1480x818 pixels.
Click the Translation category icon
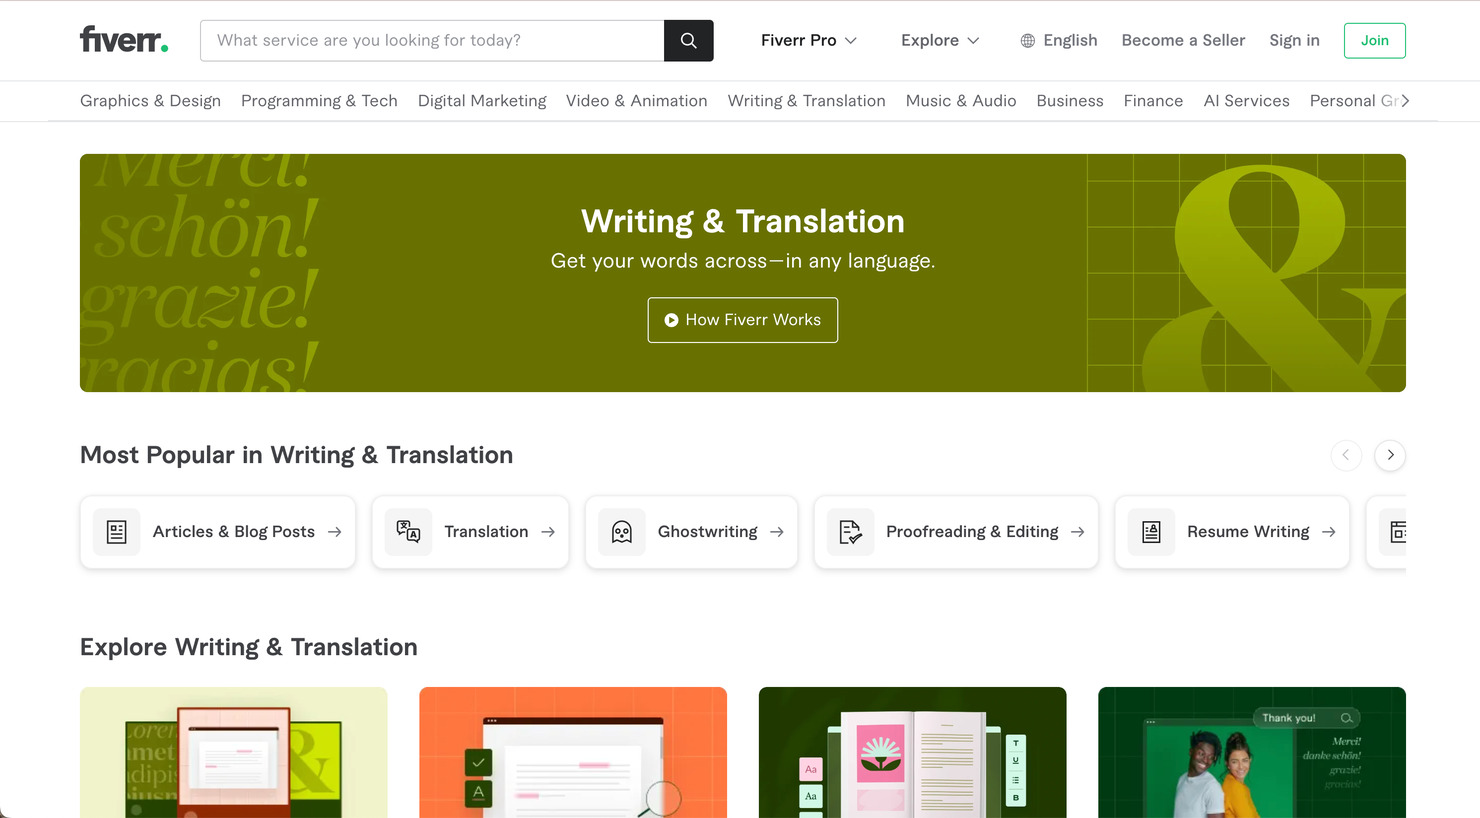tap(408, 532)
